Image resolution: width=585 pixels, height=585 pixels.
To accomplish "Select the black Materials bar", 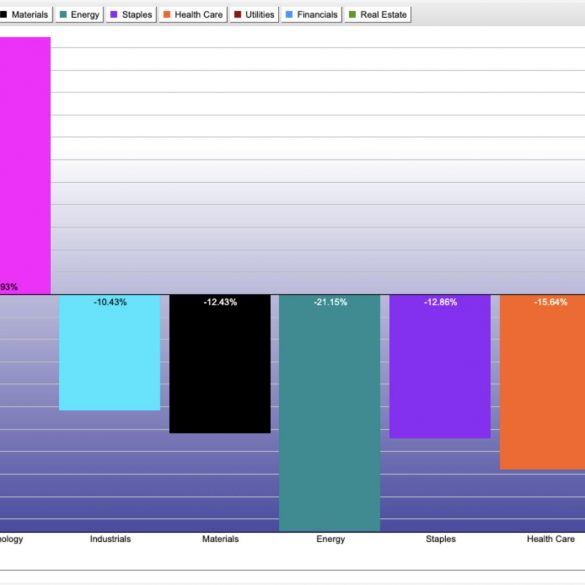I will pos(220,364).
